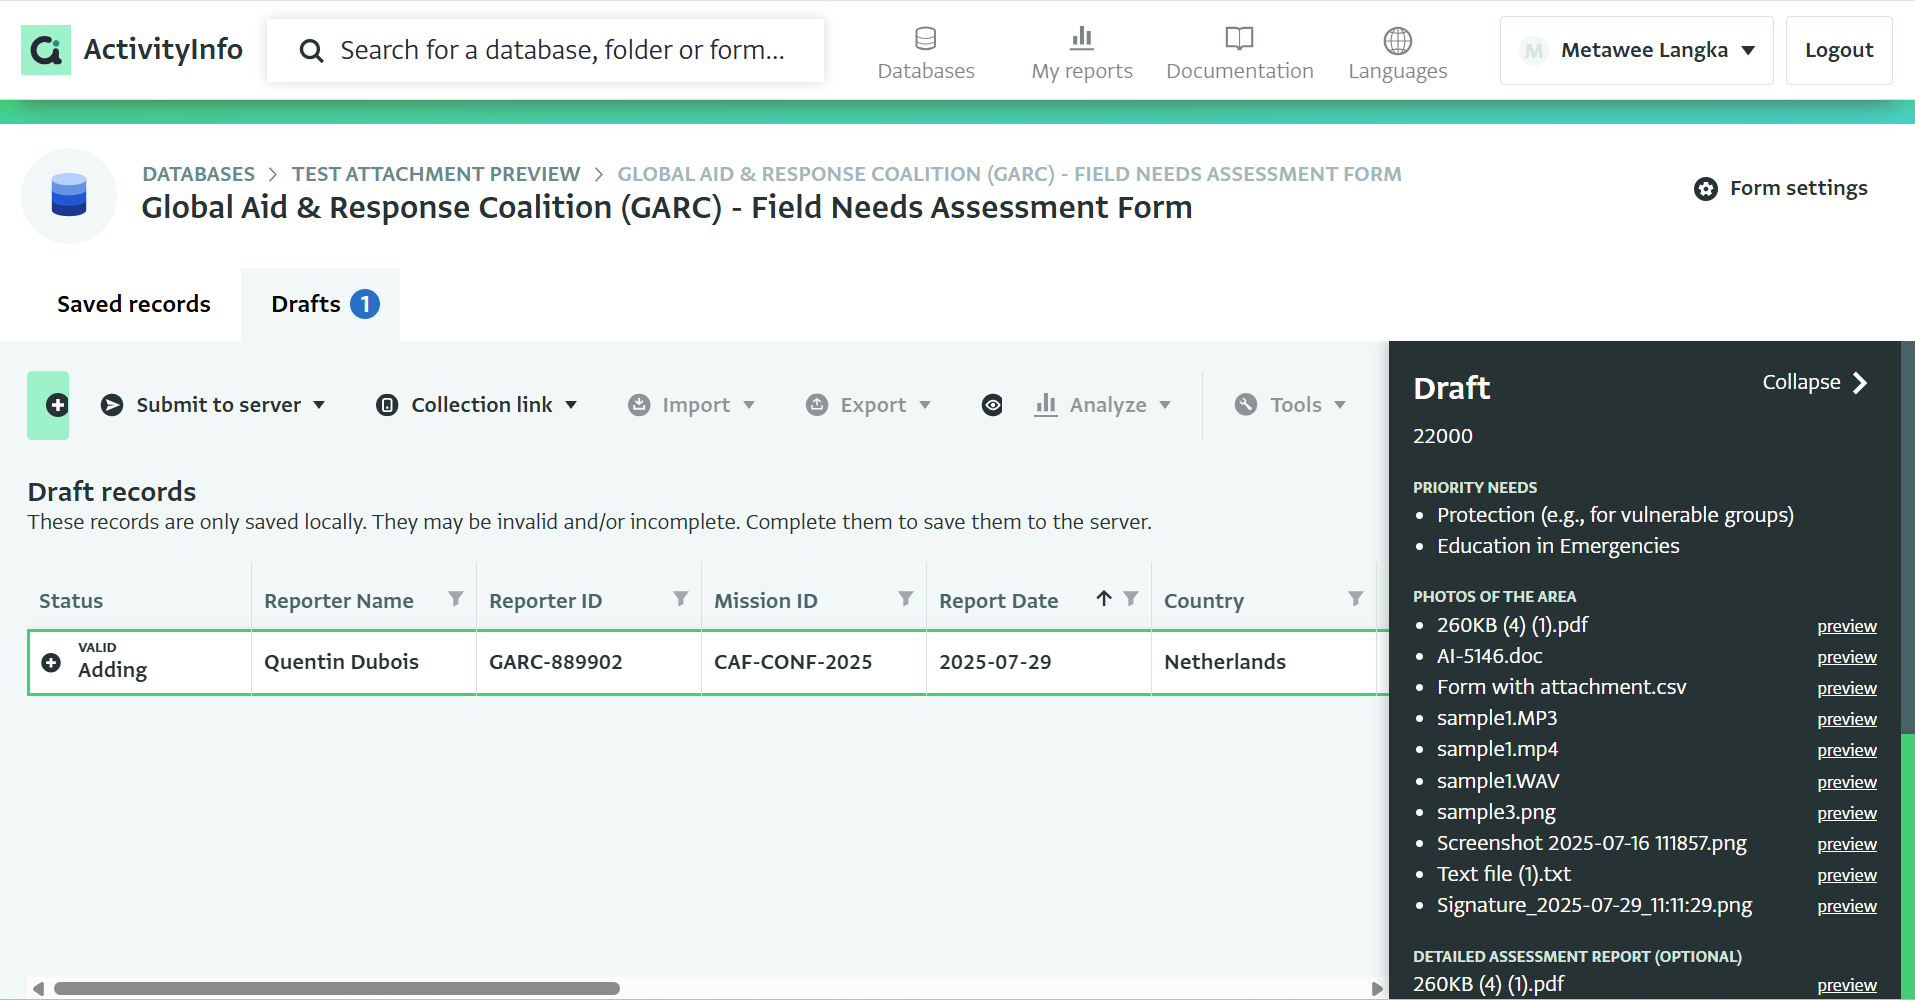Click the Mission ID filter icon
This screenshot has width=1915, height=1000.
[x=905, y=599]
